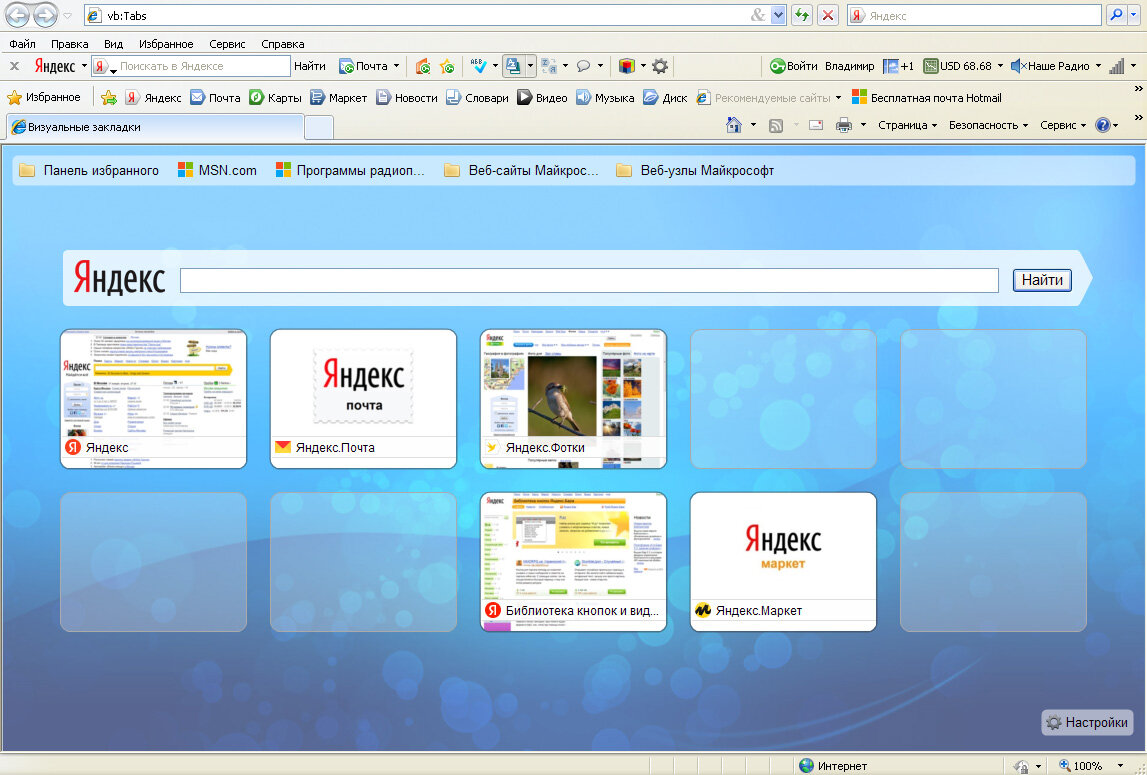
Task: Click the orange page bookmark icon
Action: (423, 67)
